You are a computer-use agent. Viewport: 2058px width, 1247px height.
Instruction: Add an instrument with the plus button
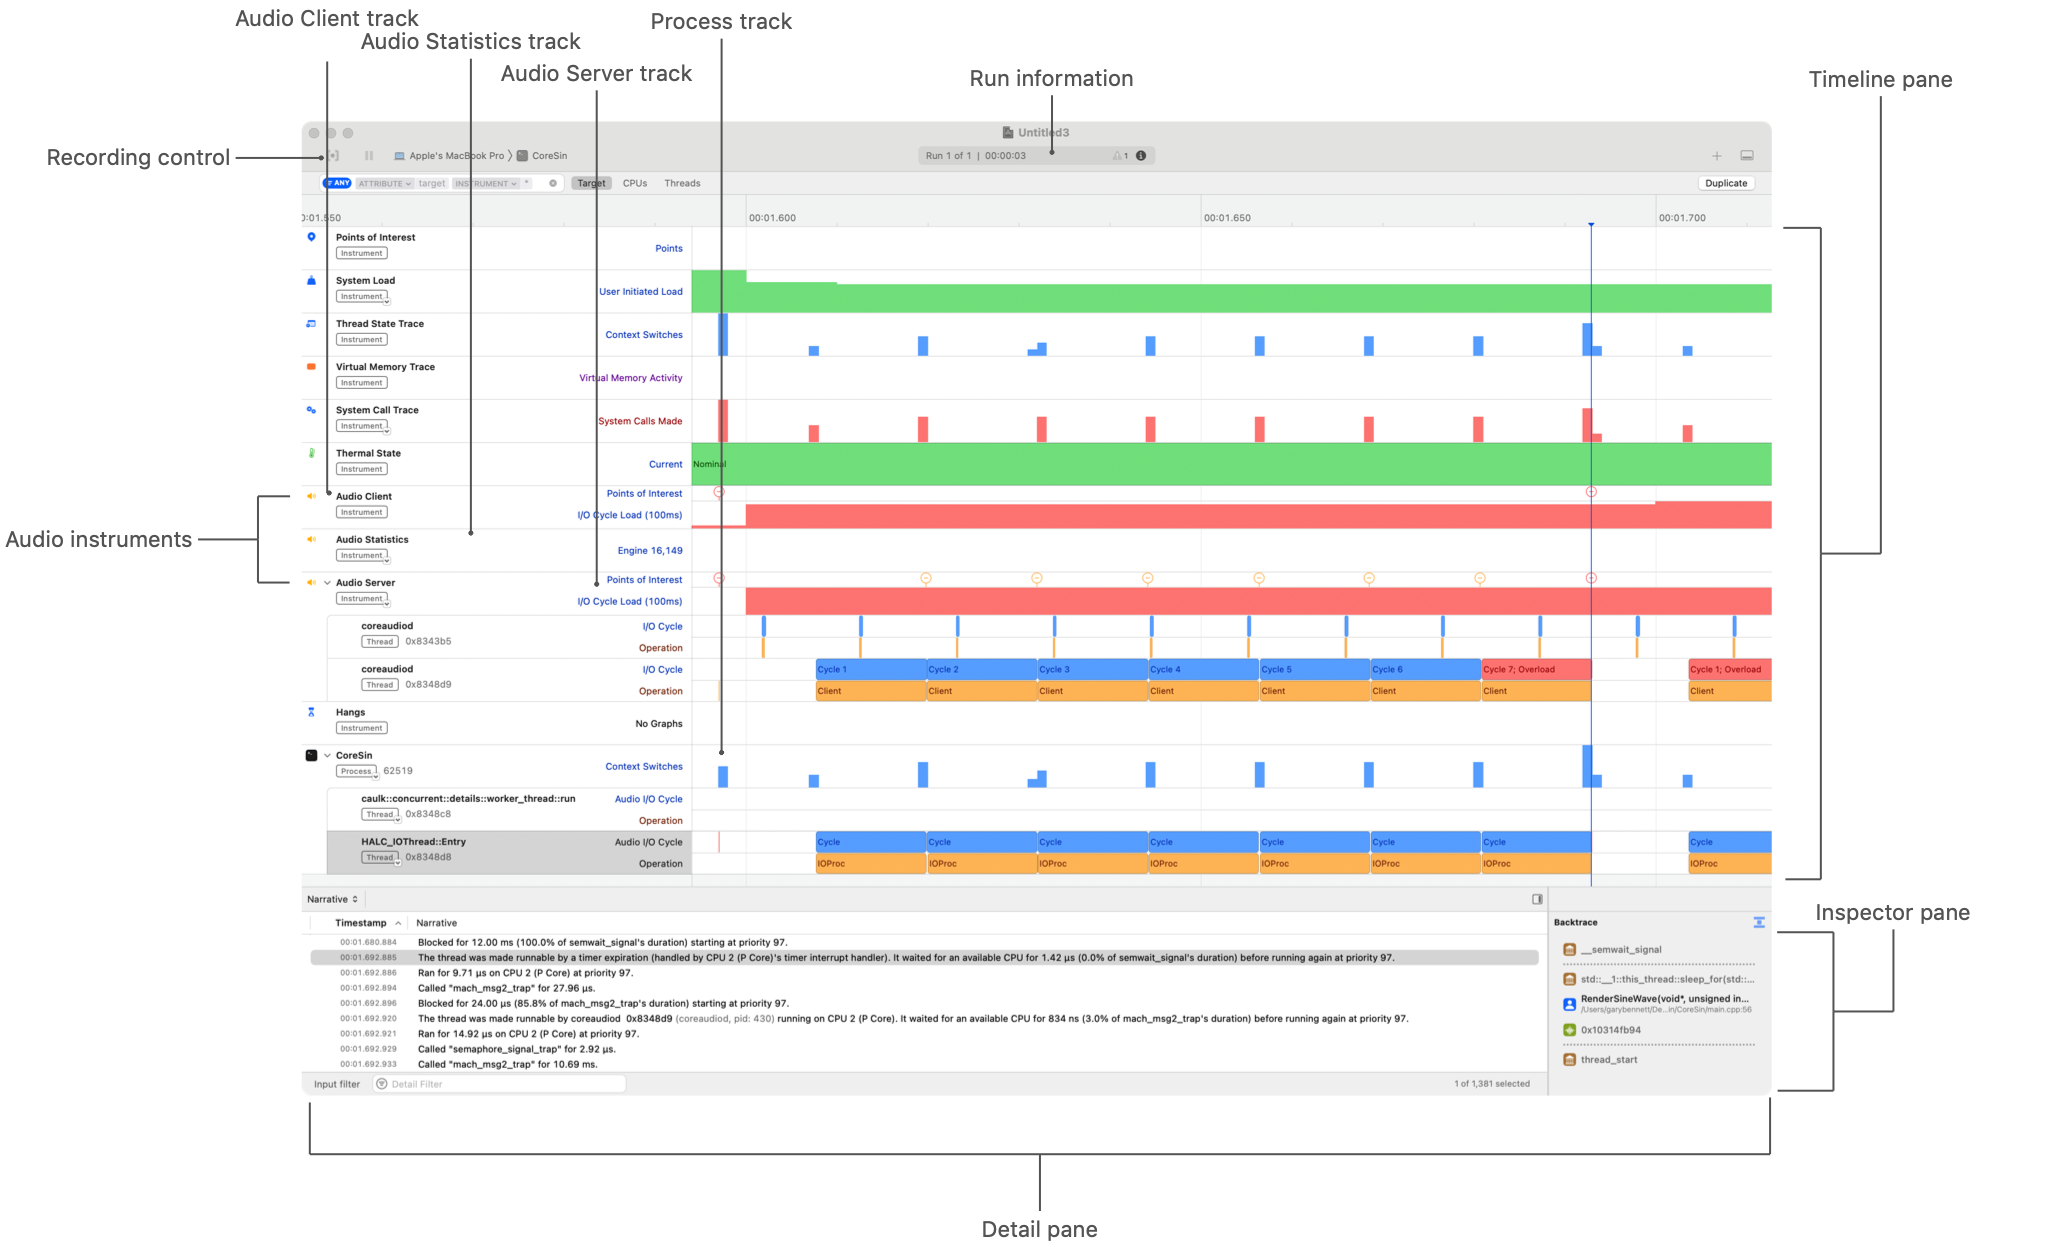(x=1717, y=156)
